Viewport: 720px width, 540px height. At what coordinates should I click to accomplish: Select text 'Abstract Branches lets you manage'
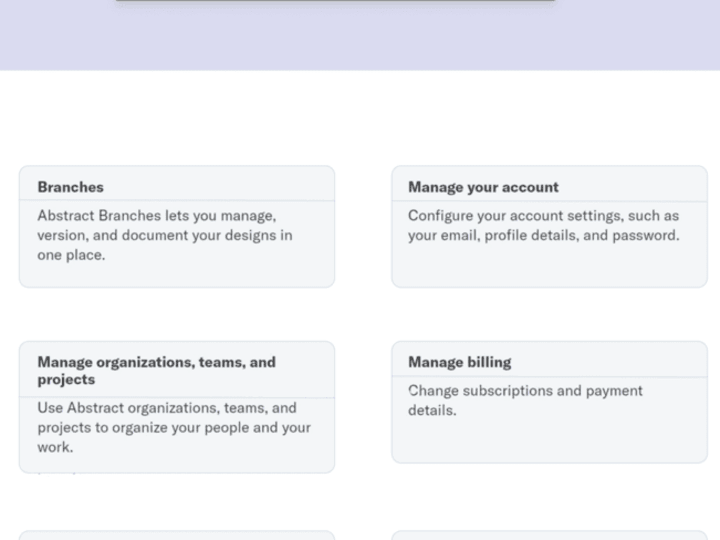coord(157,215)
